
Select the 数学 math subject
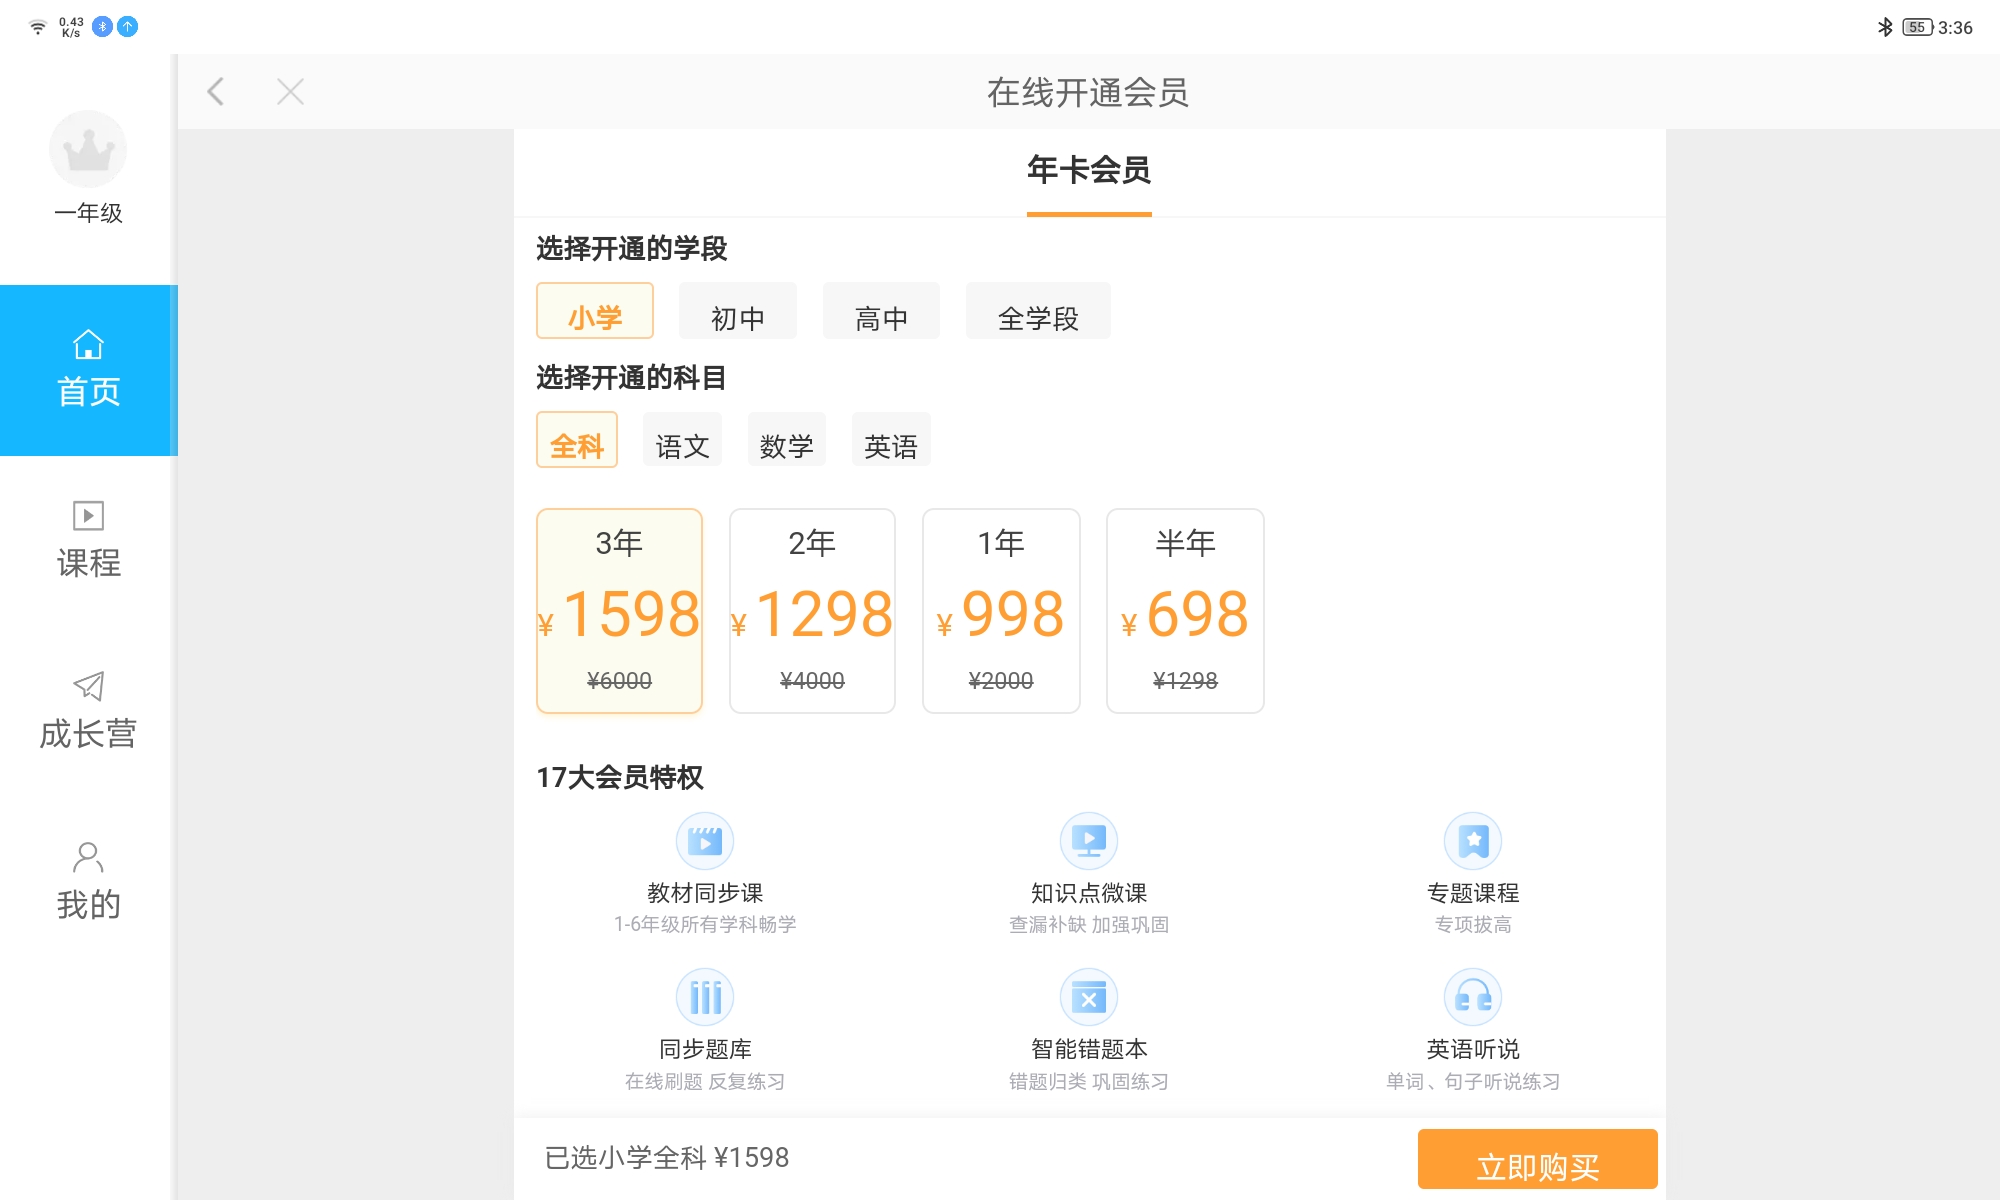(787, 439)
